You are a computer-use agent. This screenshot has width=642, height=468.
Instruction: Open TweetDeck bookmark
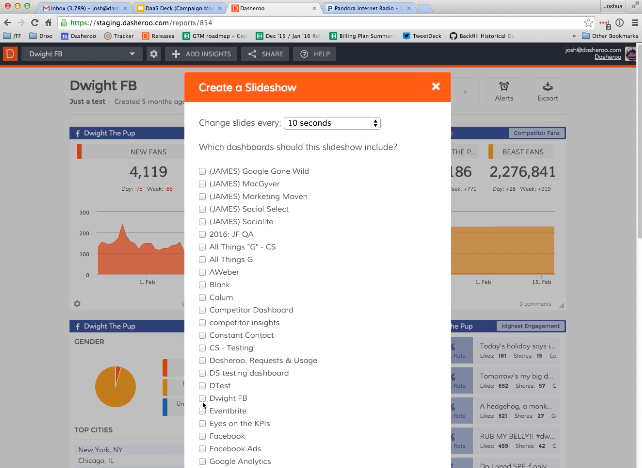[422, 36]
